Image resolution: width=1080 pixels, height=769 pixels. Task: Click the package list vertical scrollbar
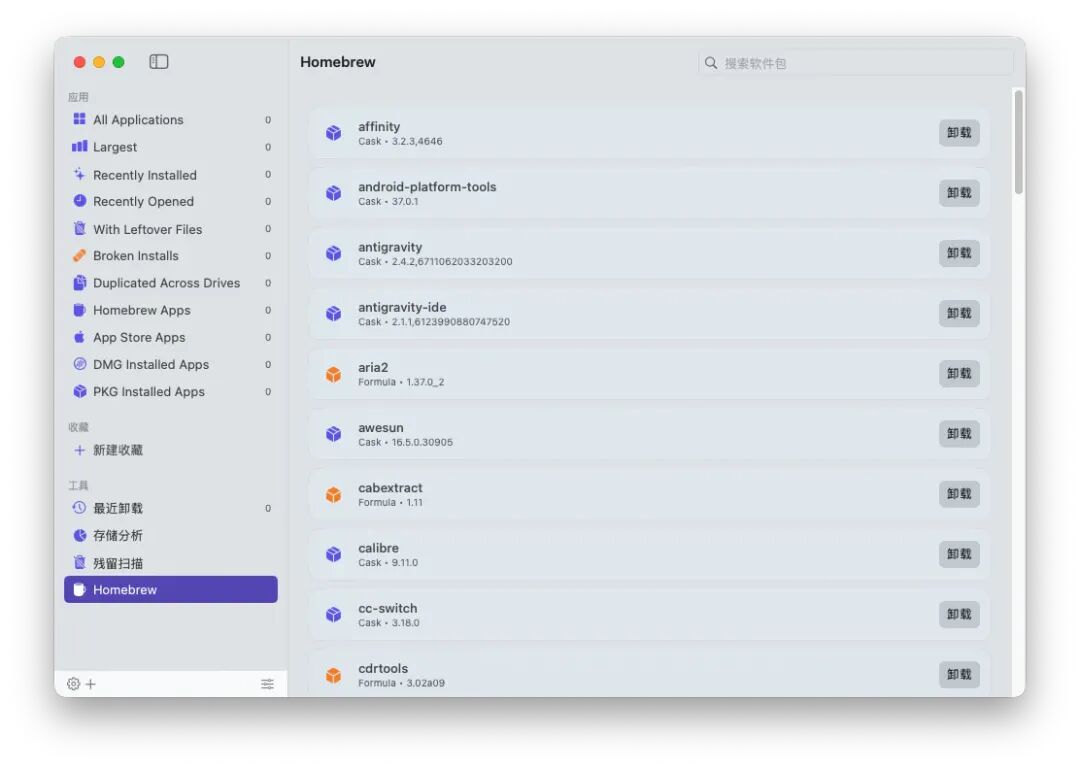[x=1018, y=143]
